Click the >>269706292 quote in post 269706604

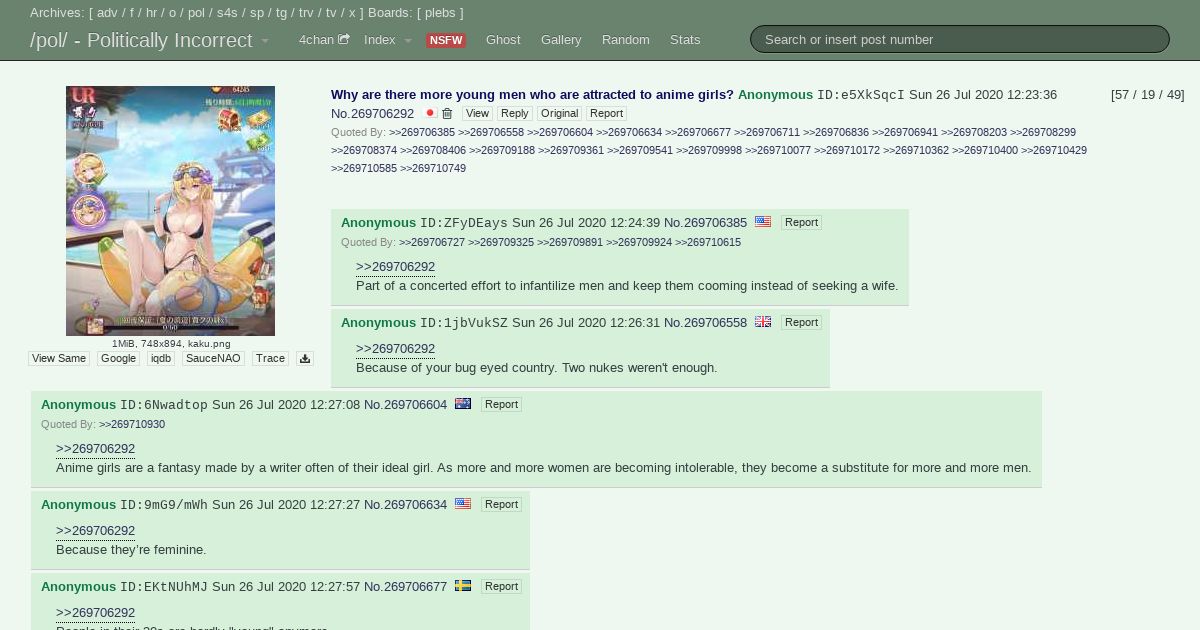95,449
